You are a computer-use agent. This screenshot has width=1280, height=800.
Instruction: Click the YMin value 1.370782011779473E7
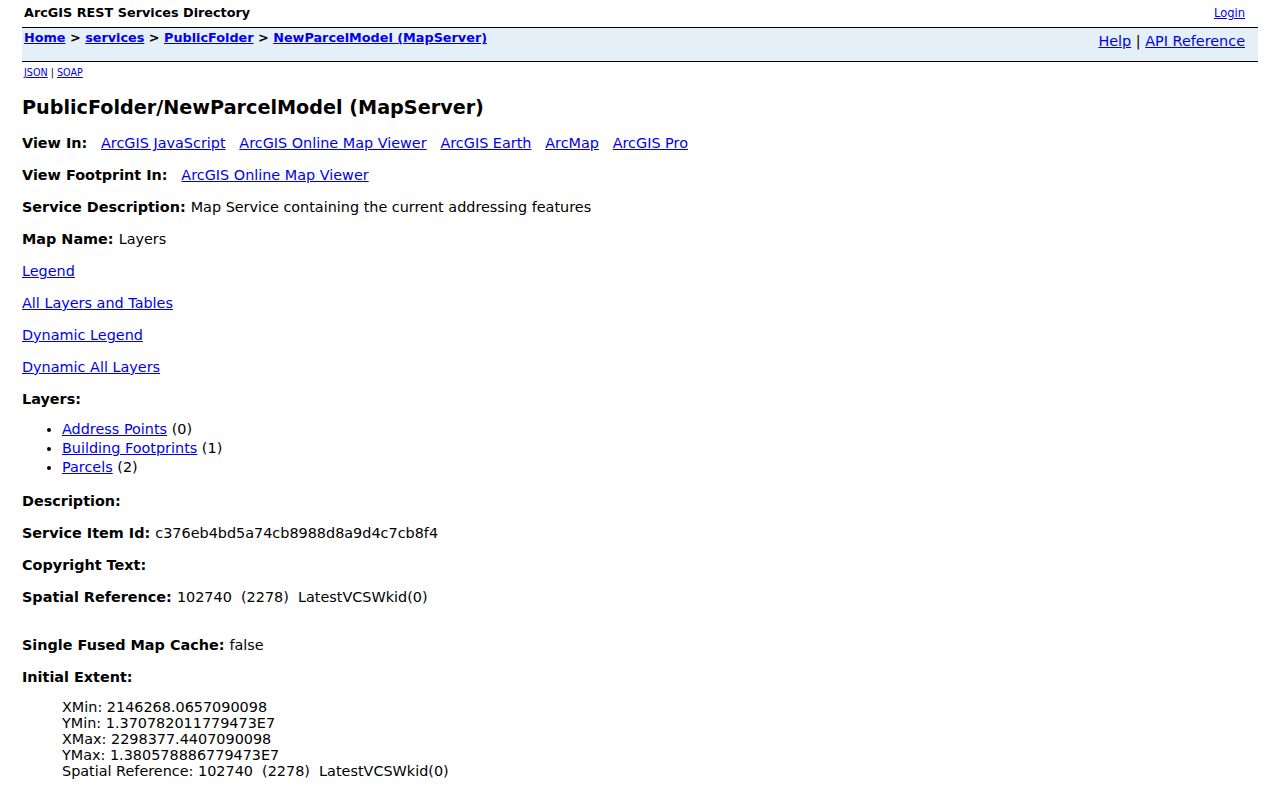[190, 723]
